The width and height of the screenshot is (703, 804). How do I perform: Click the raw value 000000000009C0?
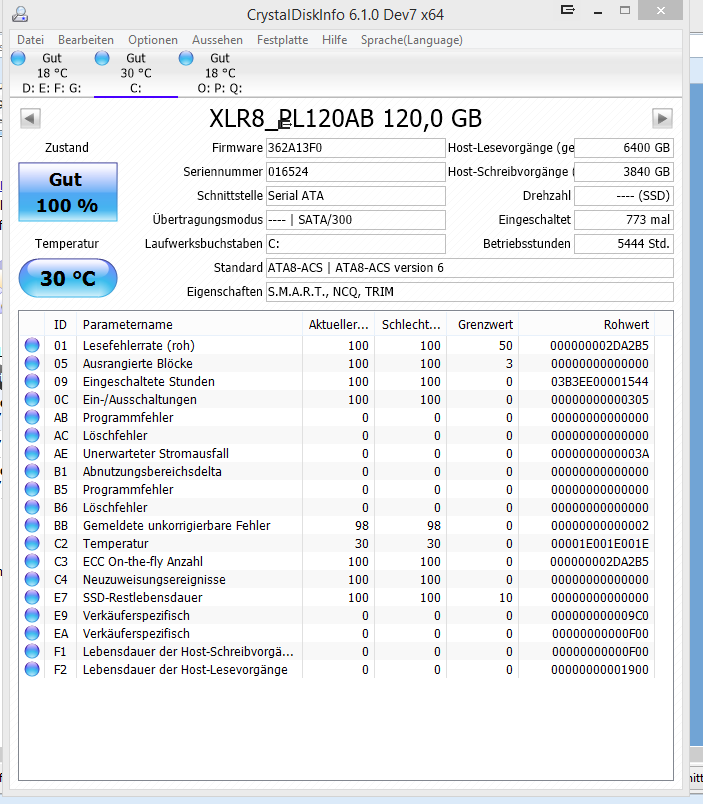coord(599,616)
